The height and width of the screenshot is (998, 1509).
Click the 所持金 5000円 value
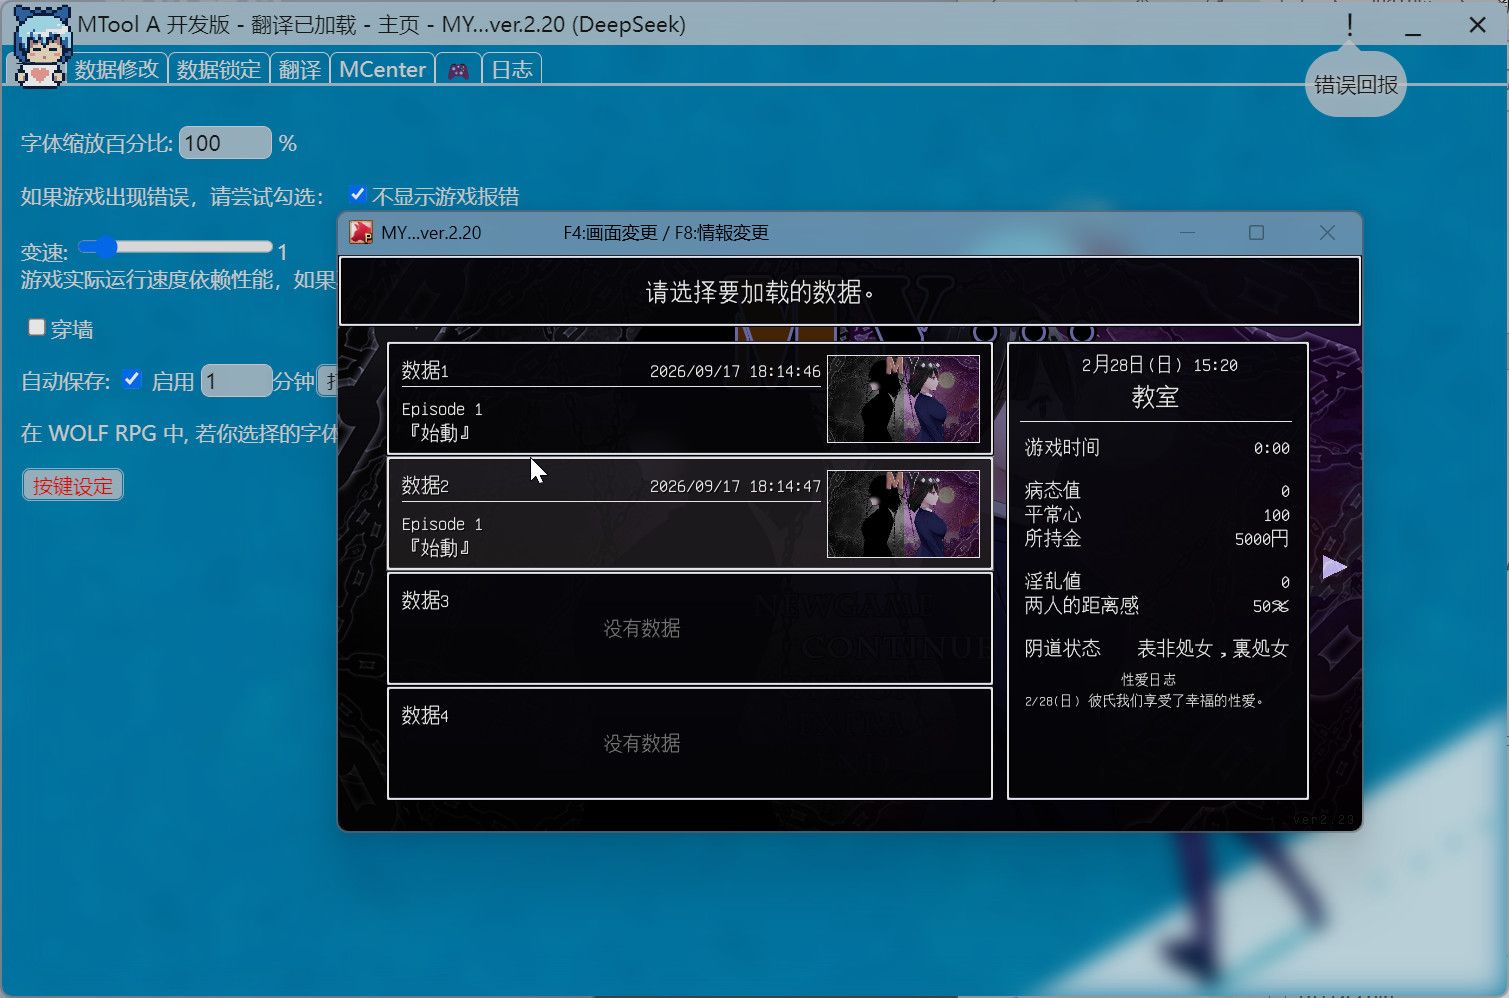coord(1261,539)
